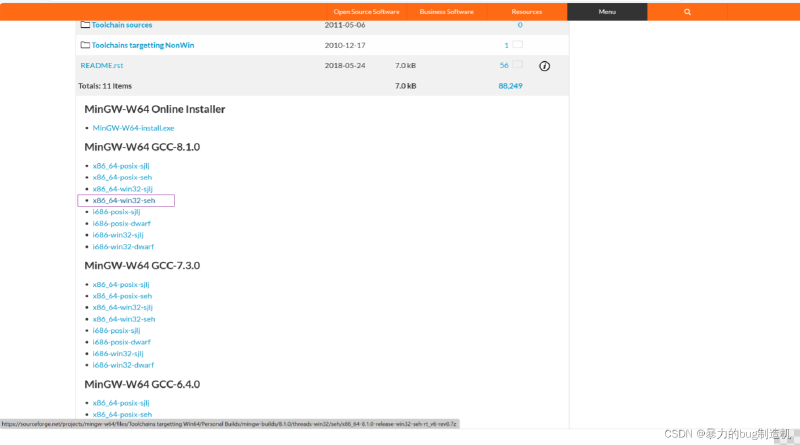Open GCC-8.1.0 i686-win32-dwarf link
The height and width of the screenshot is (445, 800).
pyautogui.click(x=123, y=246)
